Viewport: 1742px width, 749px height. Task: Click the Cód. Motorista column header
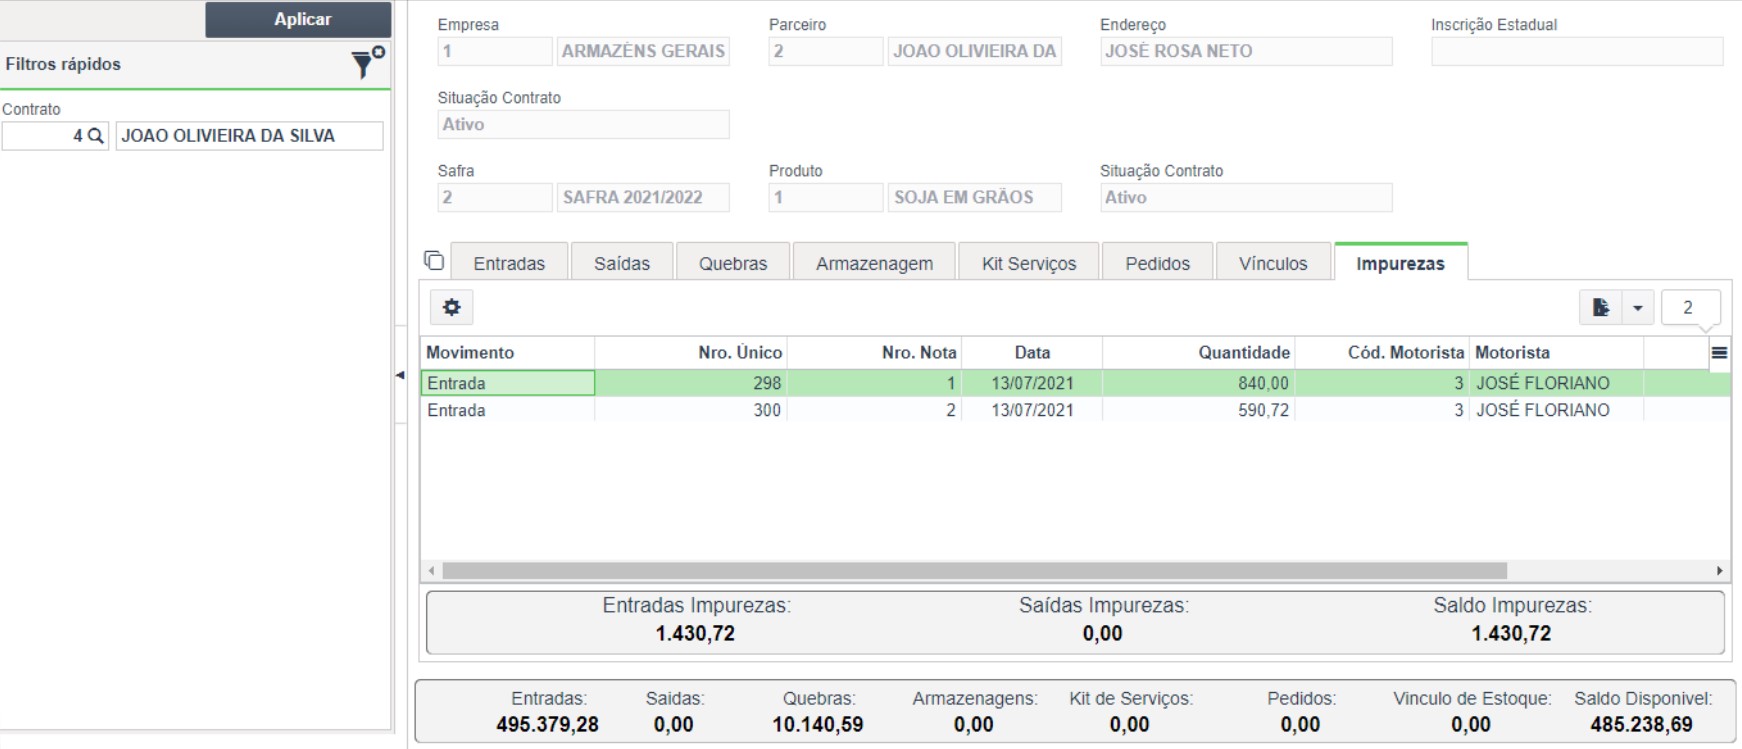pyautogui.click(x=1382, y=352)
